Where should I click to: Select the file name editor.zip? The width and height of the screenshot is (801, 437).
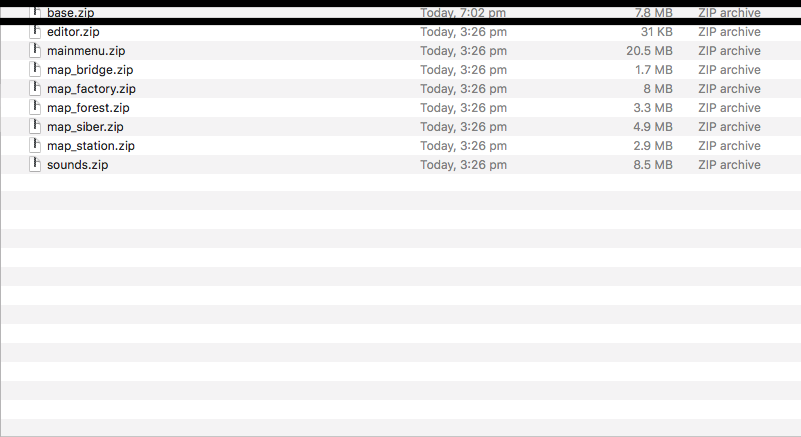point(73,32)
